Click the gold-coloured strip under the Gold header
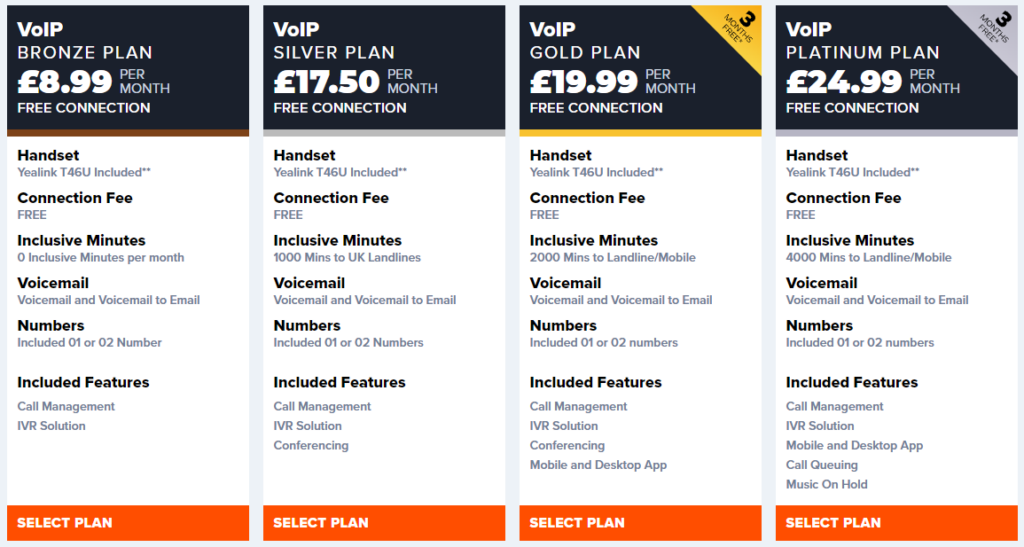1024x547 pixels. tap(641, 132)
